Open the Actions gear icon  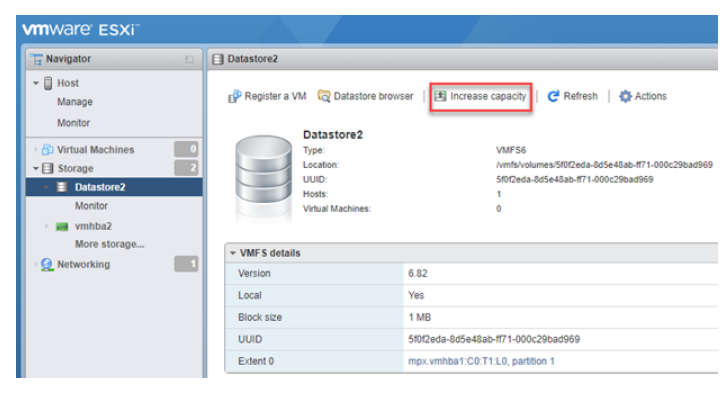625,96
